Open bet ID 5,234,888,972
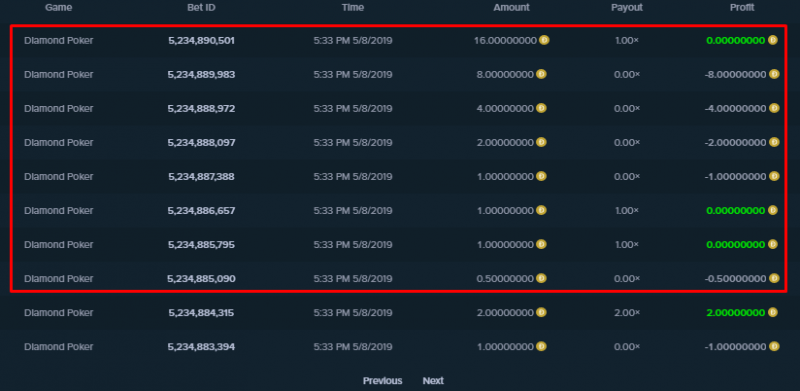Screen dimensions: 800x391 click(x=202, y=109)
